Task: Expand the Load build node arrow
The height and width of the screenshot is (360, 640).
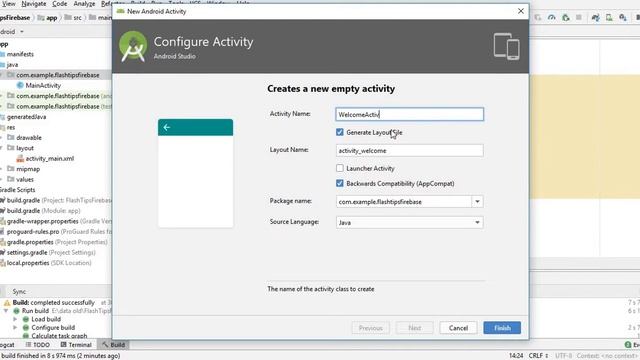Action: tap(15, 319)
